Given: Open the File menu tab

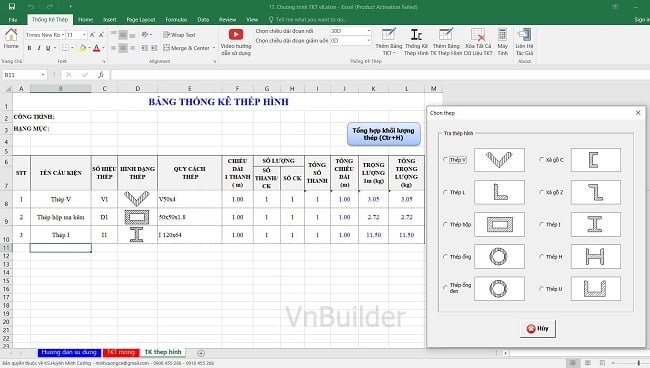Looking at the screenshot, I should (13, 19).
